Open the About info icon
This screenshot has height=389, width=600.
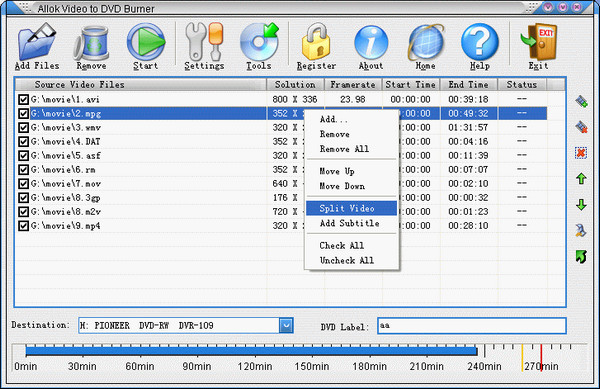[x=371, y=42]
